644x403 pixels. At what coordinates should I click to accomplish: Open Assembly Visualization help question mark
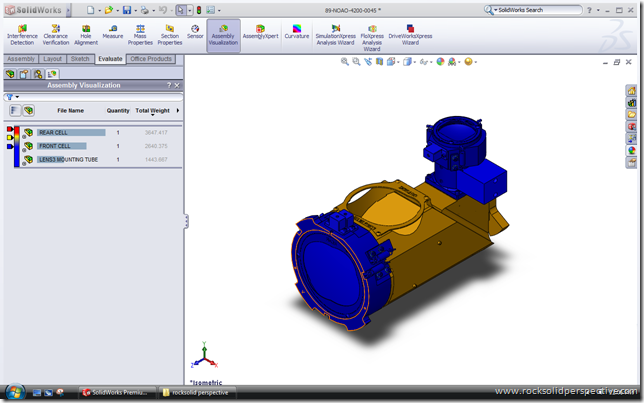(169, 85)
